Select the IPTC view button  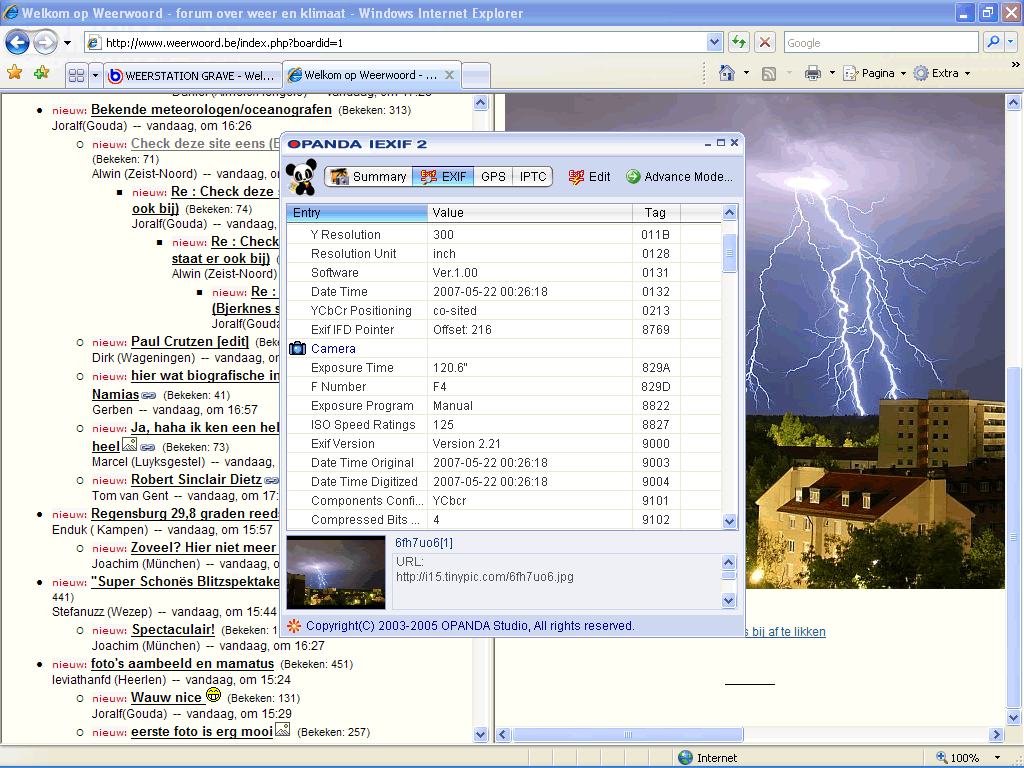[x=533, y=176]
